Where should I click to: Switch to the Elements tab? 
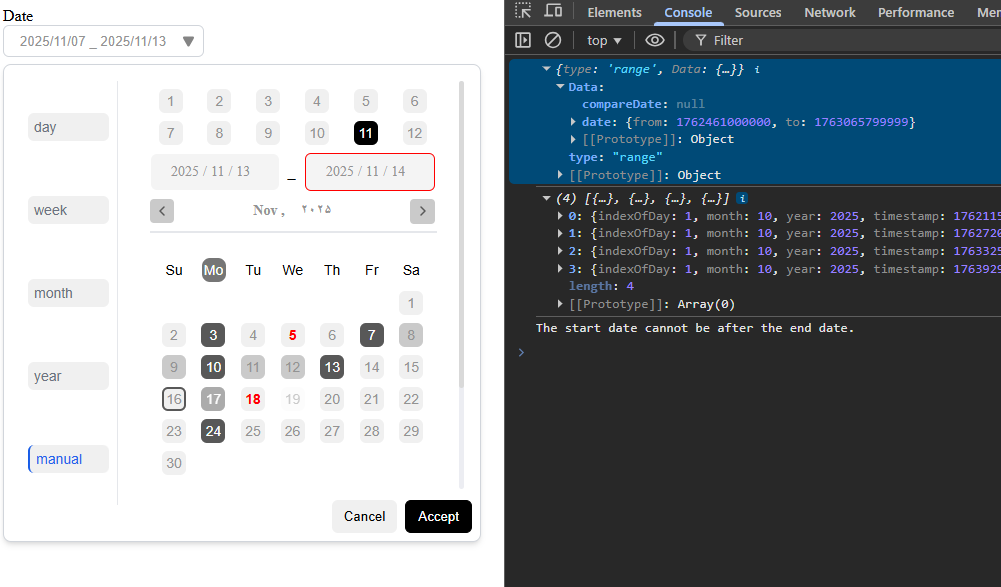(x=614, y=12)
